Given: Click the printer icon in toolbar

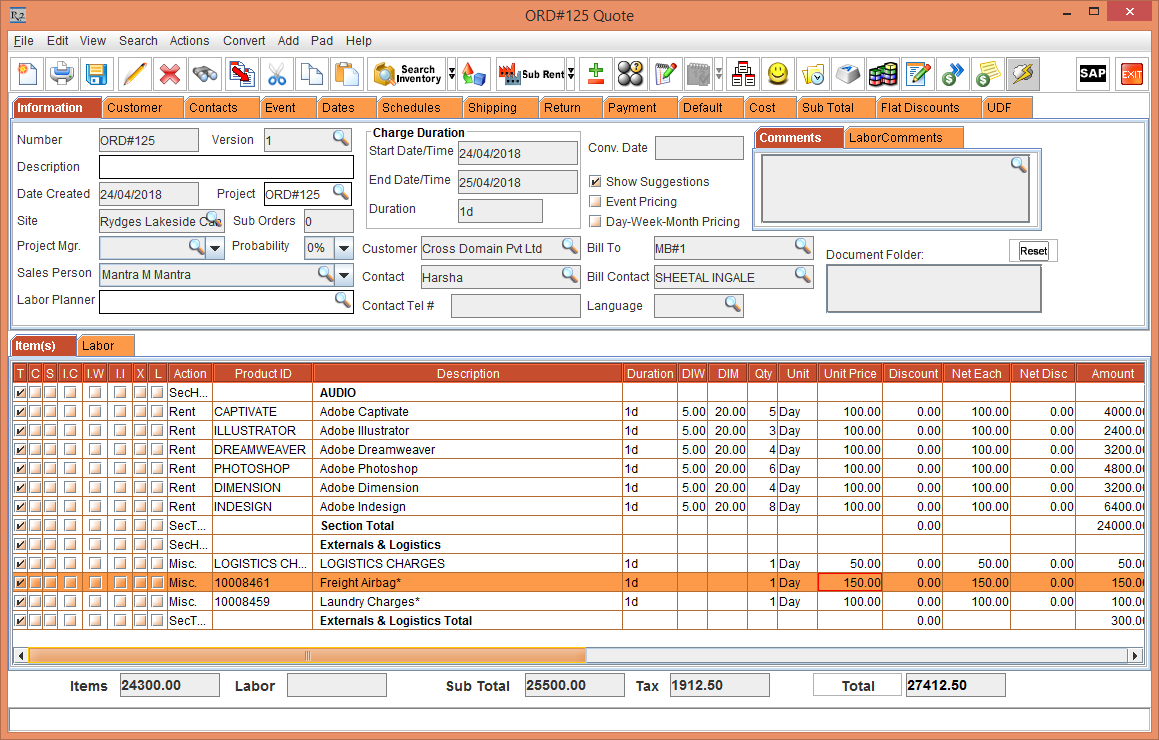Looking at the screenshot, I should coord(61,74).
